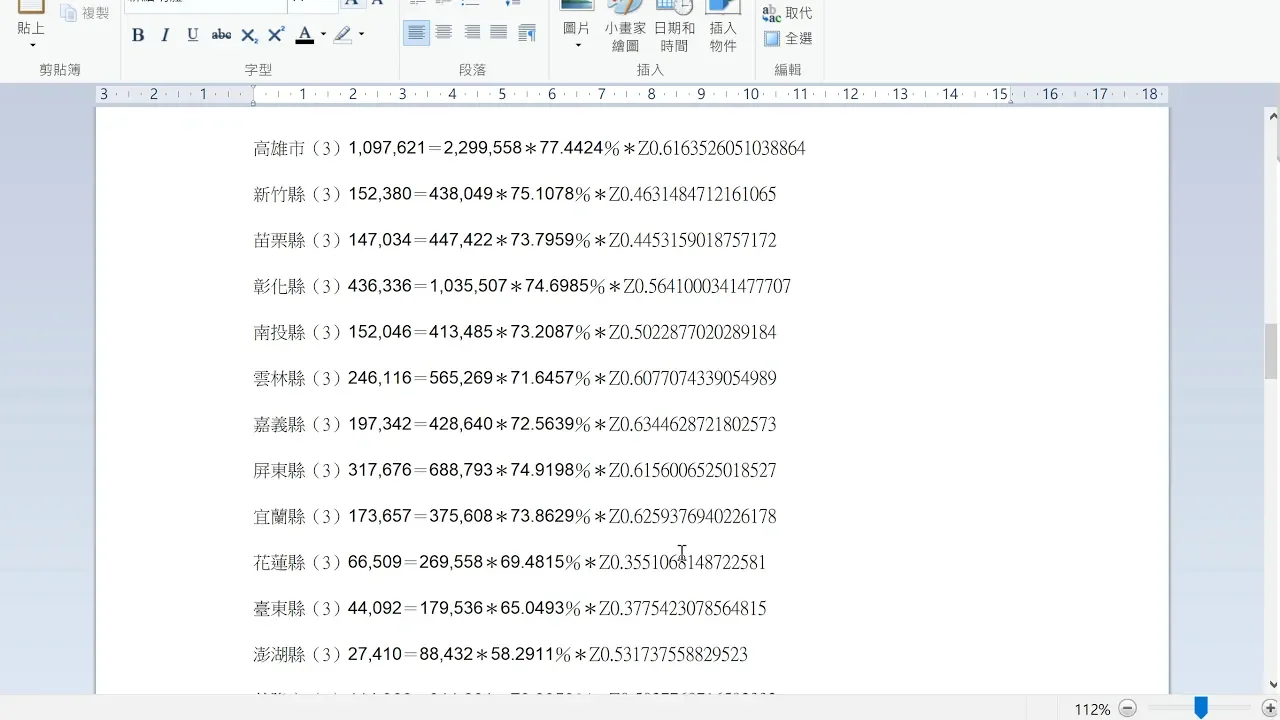Click the 全選 select all button
The height and width of the screenshot is (720, 1280).
pyautogui.click(x=788, y=39)
